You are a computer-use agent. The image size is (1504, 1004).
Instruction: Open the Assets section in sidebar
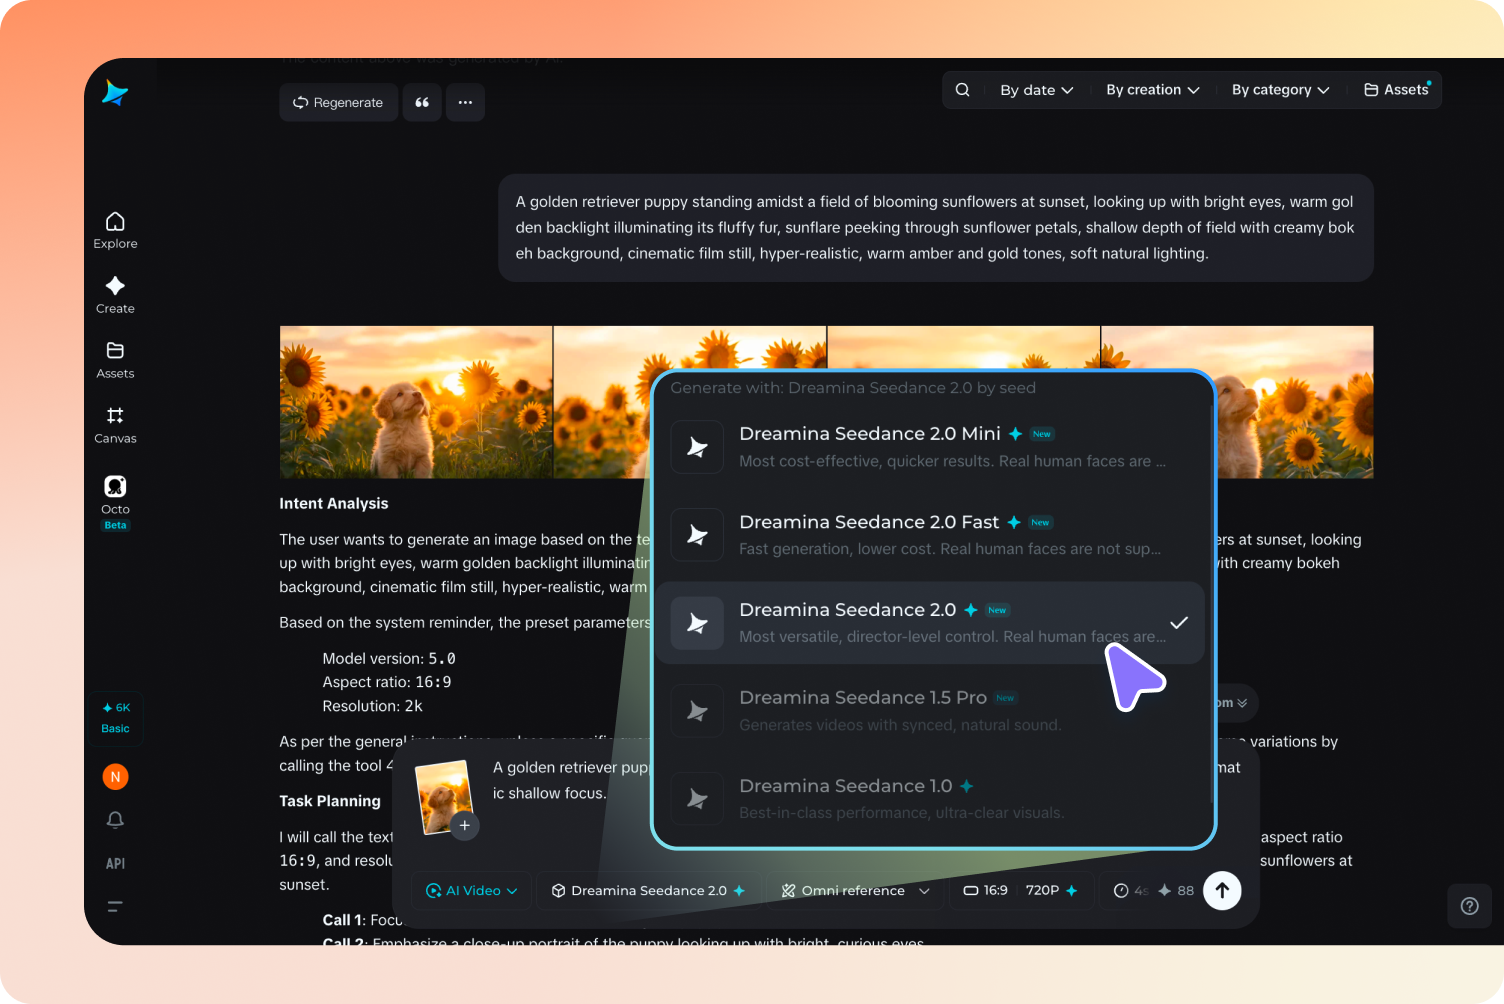pyautogui.click(x=115, y=360)
